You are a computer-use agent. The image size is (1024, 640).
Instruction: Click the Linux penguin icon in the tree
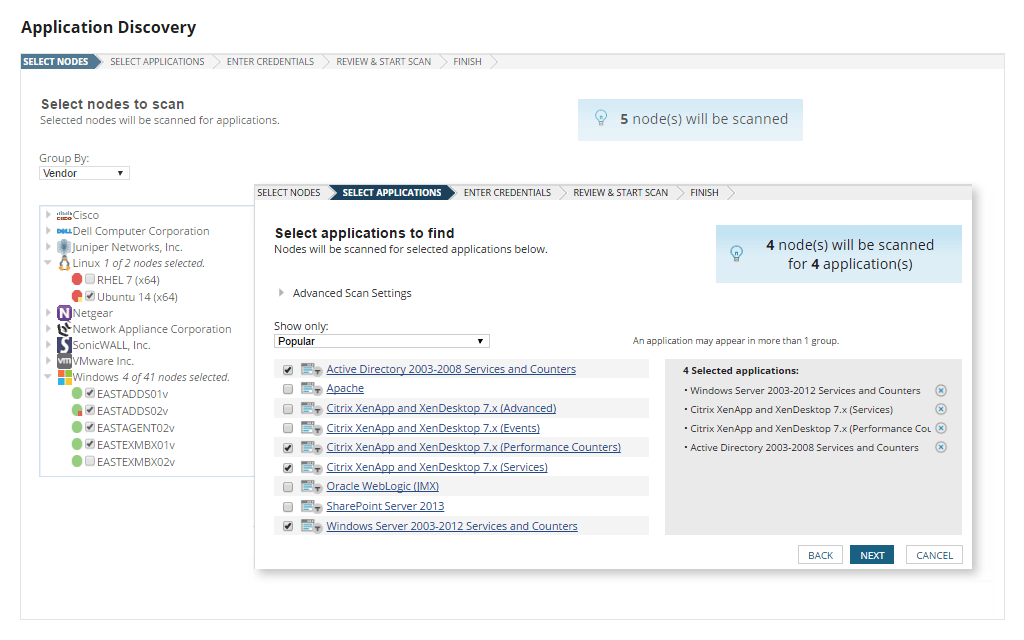tap(63, 263)
